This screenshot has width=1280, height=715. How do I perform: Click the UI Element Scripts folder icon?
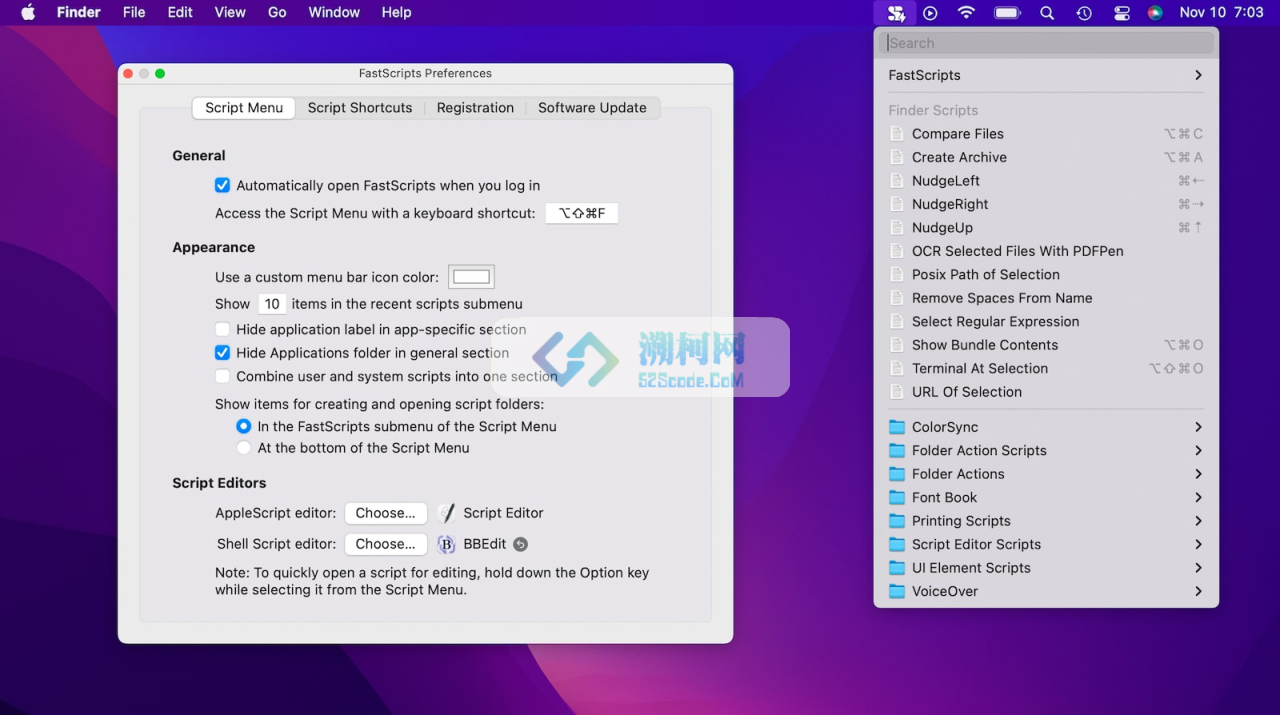coord(897,568)
